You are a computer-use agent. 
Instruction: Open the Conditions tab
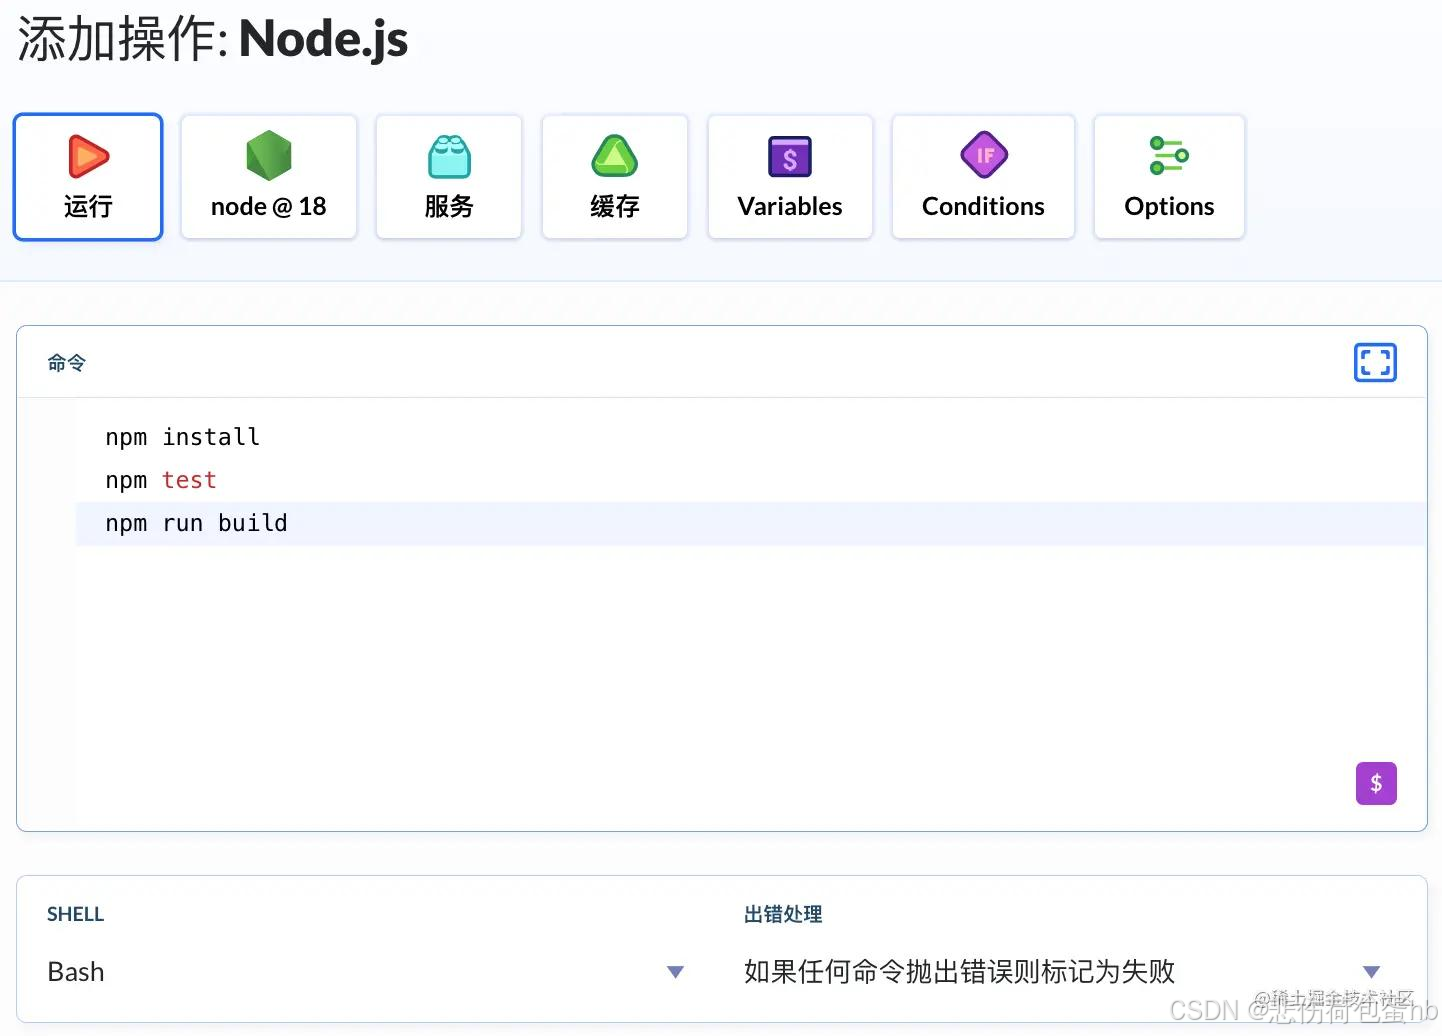pos(983,177)
